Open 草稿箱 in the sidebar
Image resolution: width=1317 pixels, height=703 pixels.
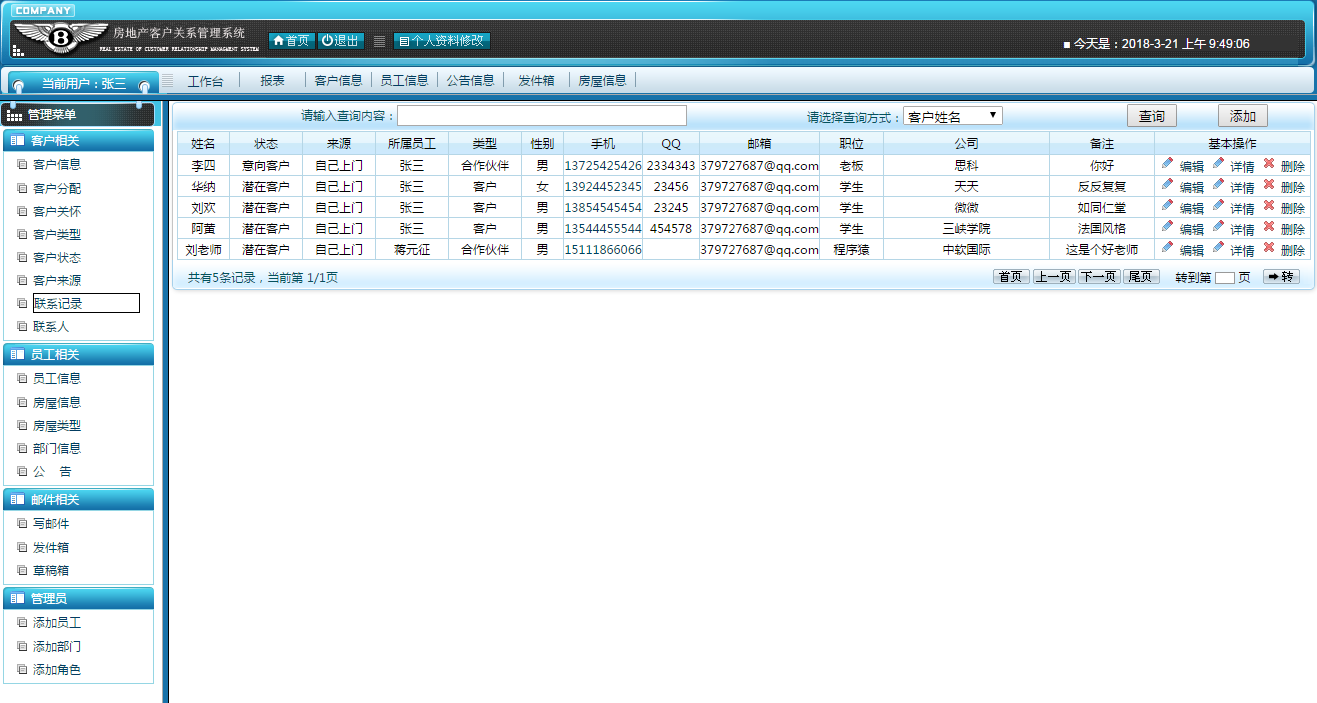(51, 570)
